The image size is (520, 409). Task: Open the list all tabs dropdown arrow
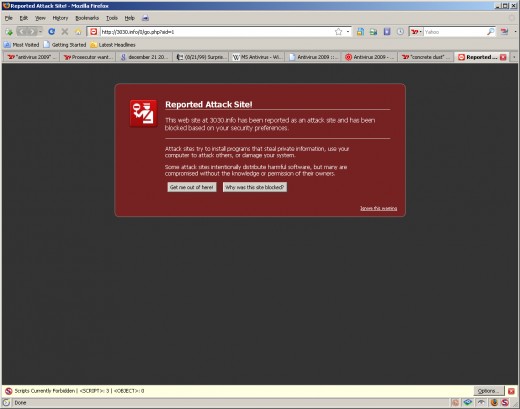pyautogui.click(x=514, y=57)
